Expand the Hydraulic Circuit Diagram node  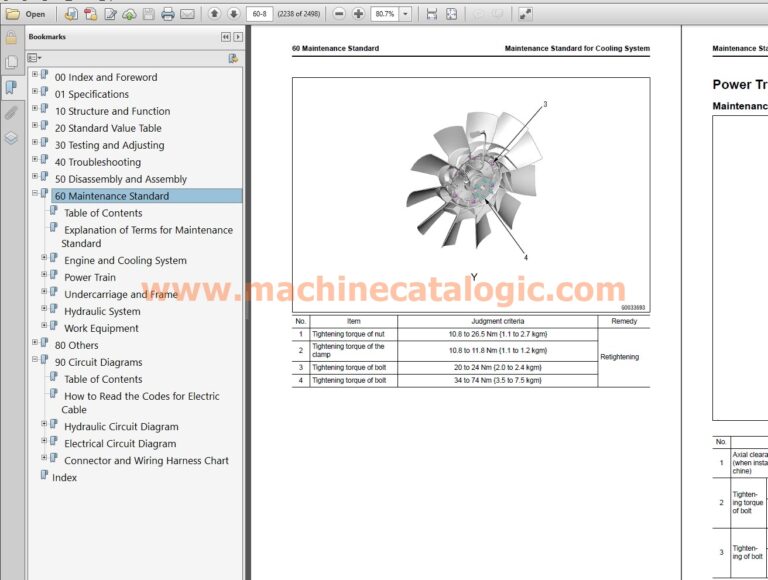pyautogui.click(x=44, y=424)
